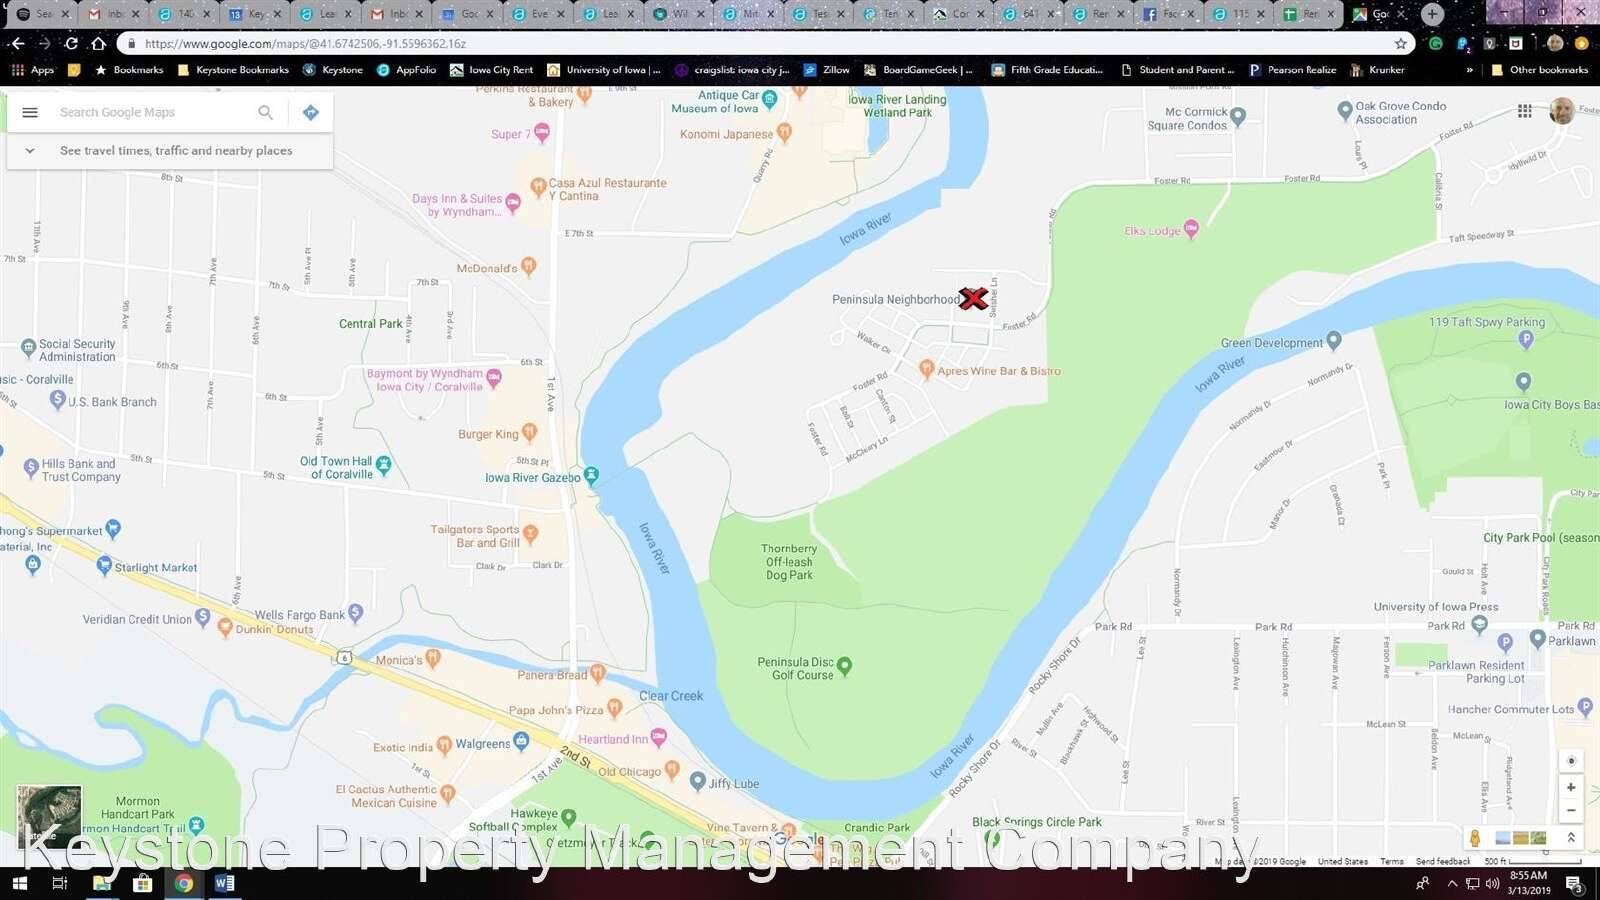Bookmark this page with the star icon
This screenshot has height=900, width=1600.
(1401, 43)
